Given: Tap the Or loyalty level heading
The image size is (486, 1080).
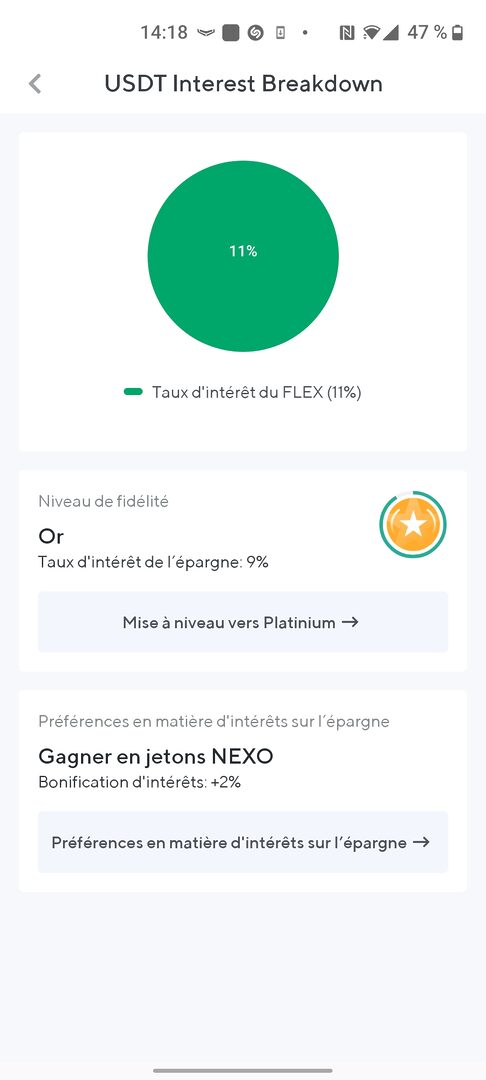Looking at the screenshot, I should [x=51, y=537].
